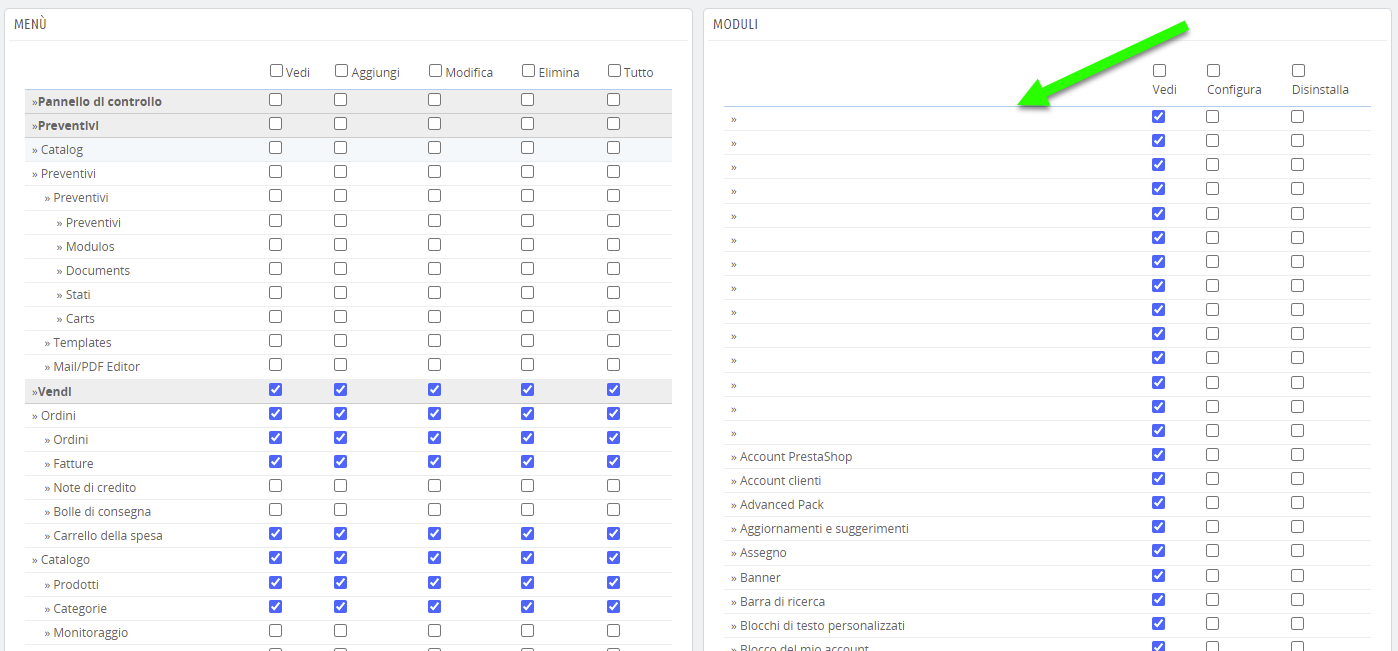1398x651 pixels.
Task: Uncheck Vedi for Carrello della spesa
Action: tap(276, 534)
